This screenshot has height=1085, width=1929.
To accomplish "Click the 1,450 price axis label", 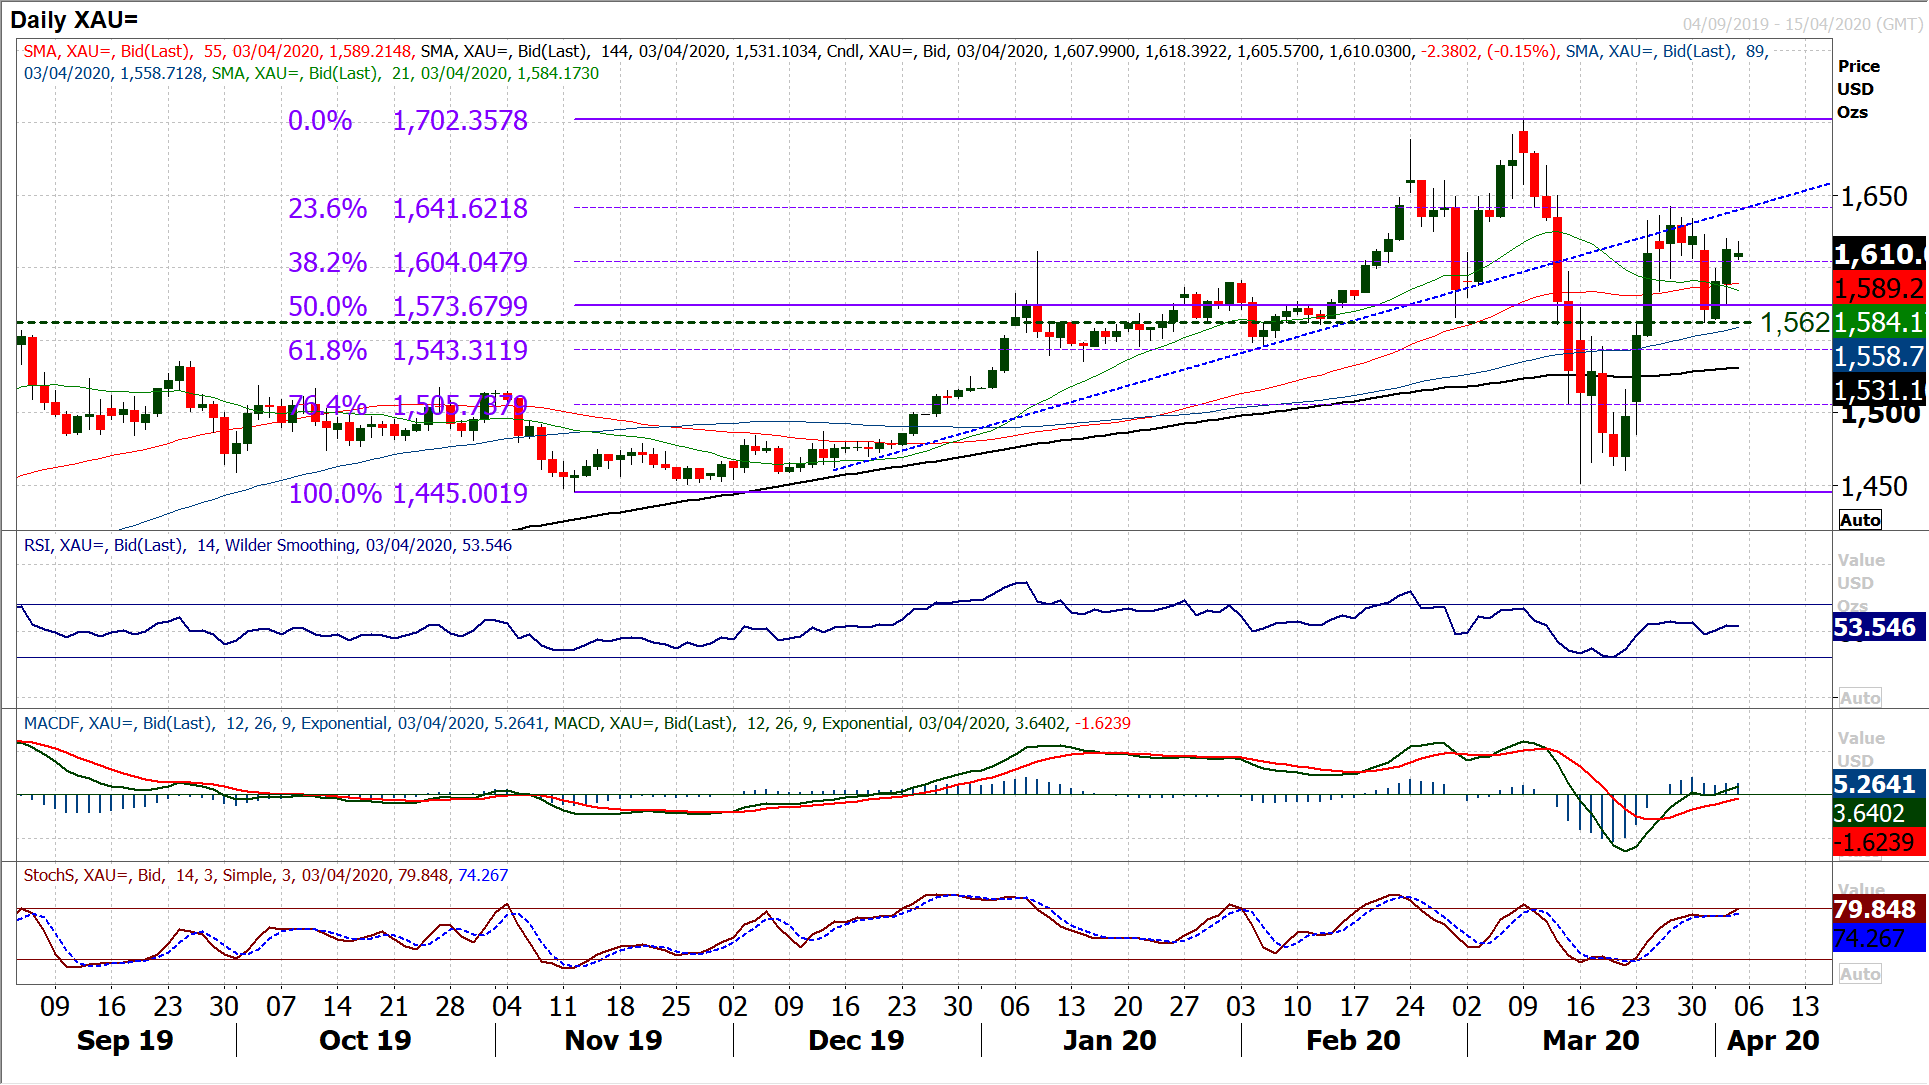I will pyautogui.click(x=1874, y=487).
